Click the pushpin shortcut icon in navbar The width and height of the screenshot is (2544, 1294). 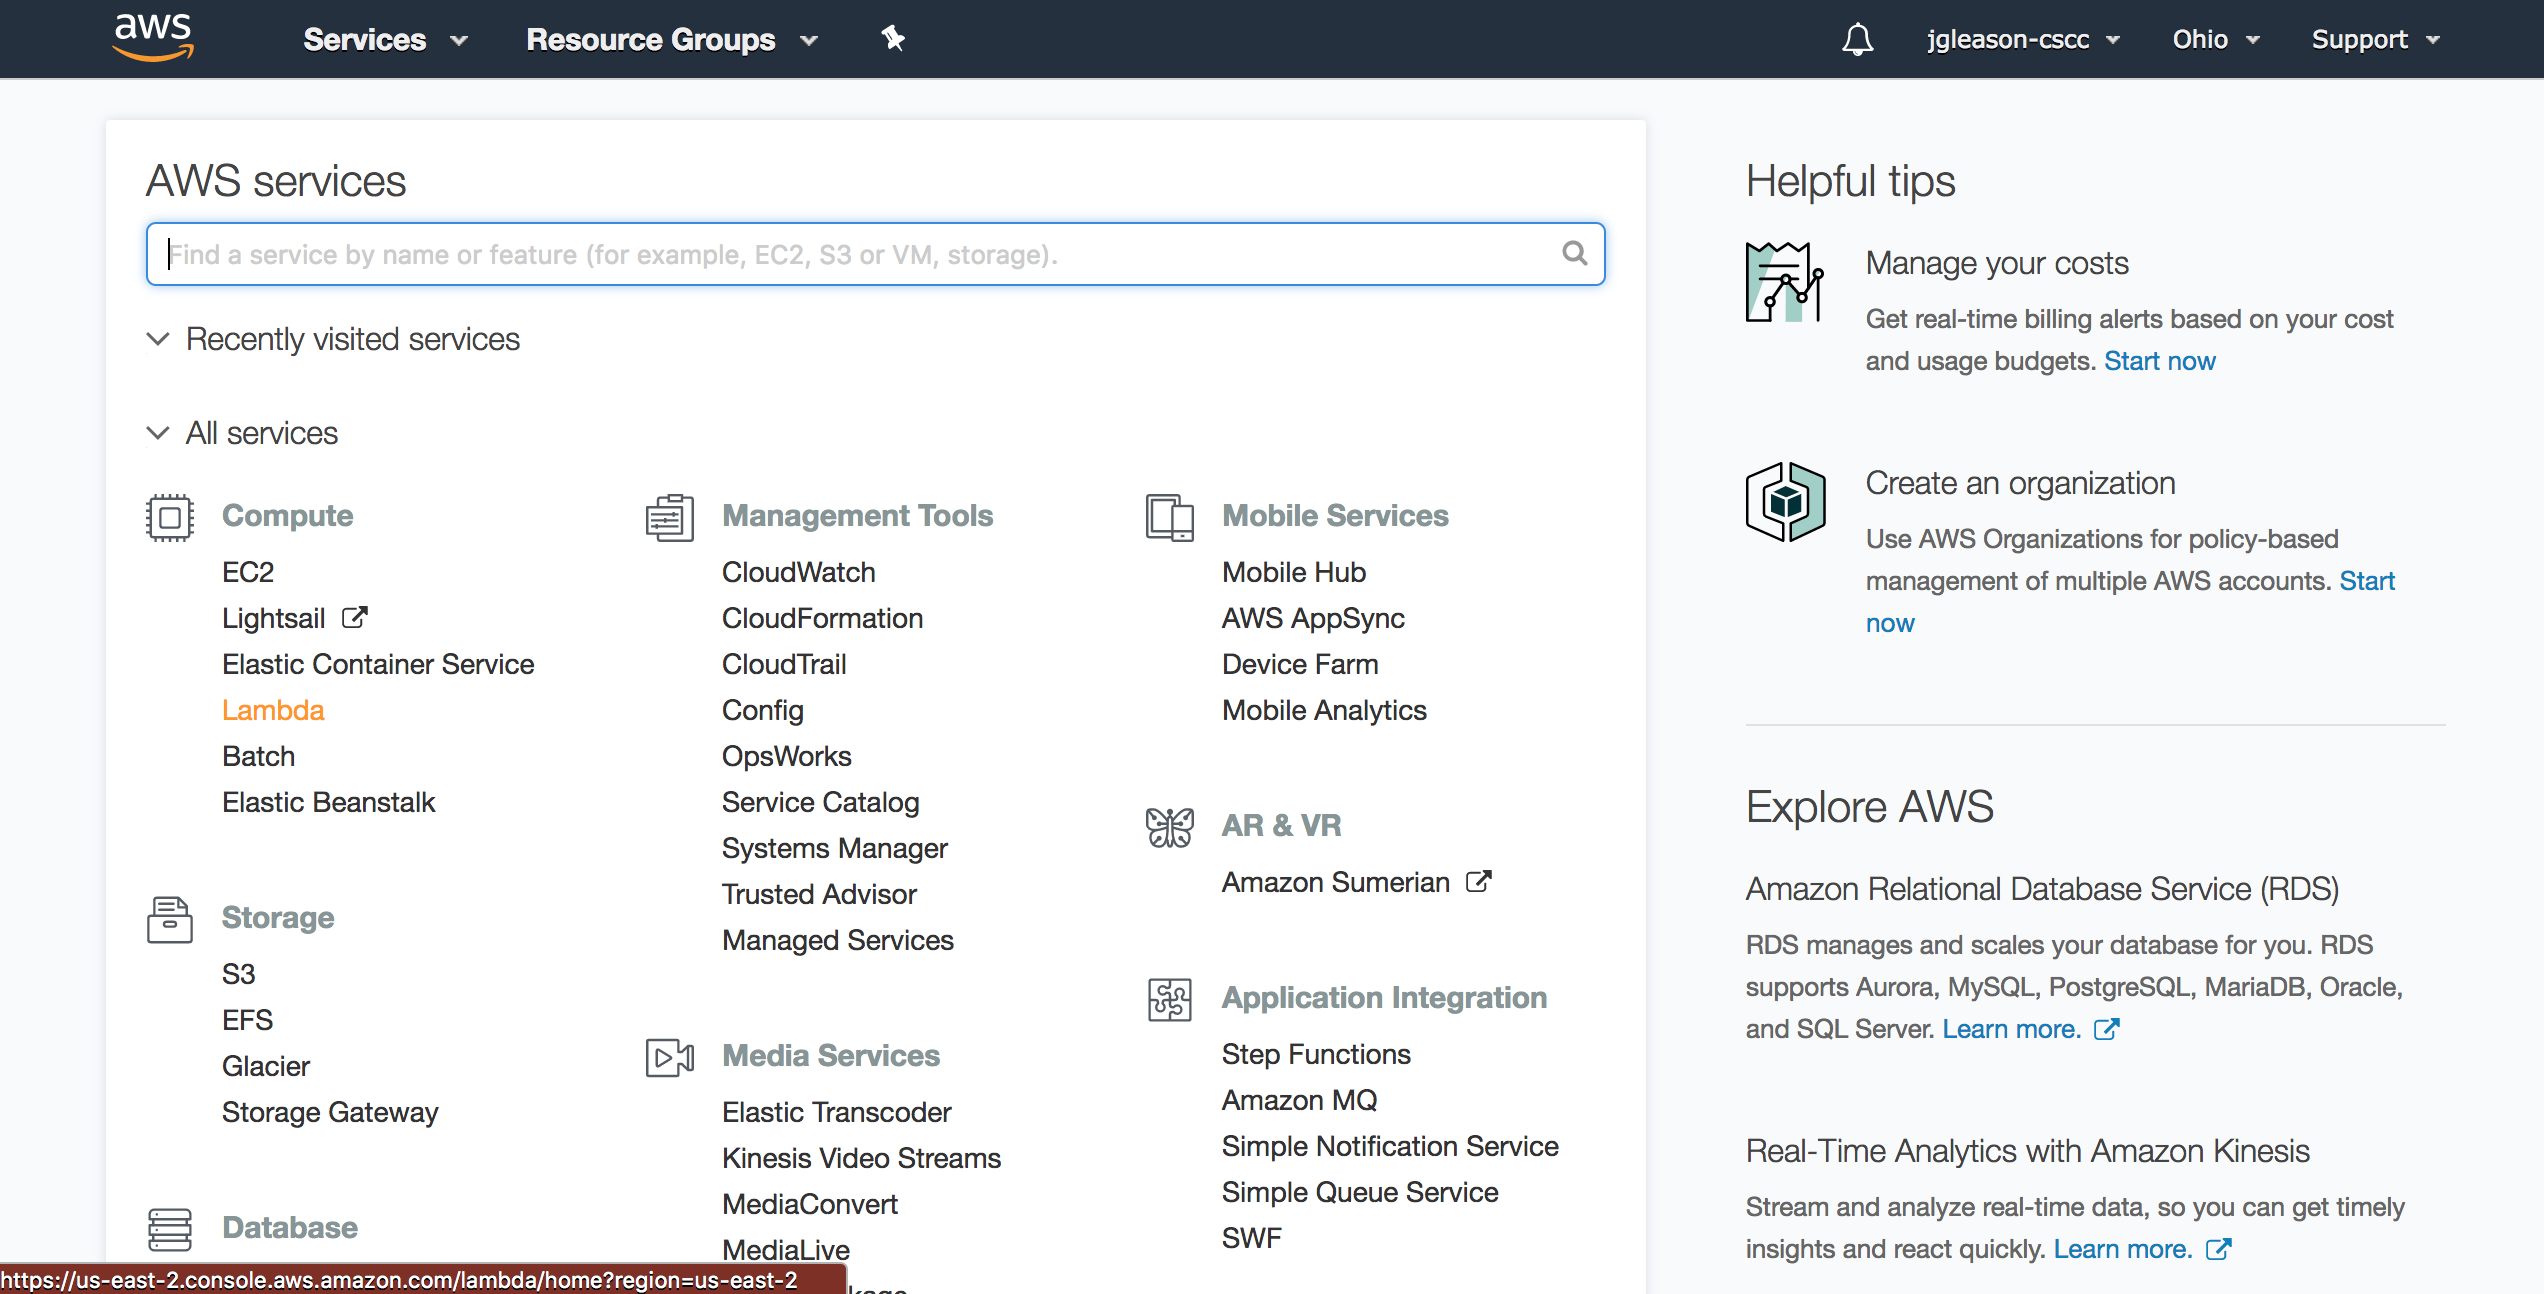[892, 39]
